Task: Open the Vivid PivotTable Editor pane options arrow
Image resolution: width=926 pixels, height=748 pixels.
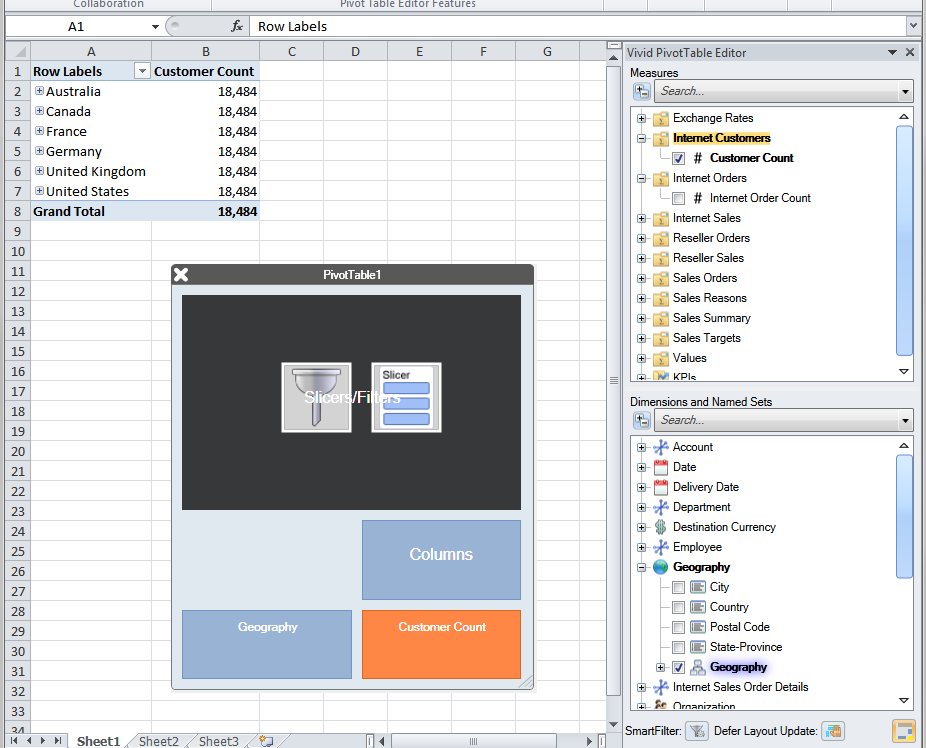Action: (892, 53)
